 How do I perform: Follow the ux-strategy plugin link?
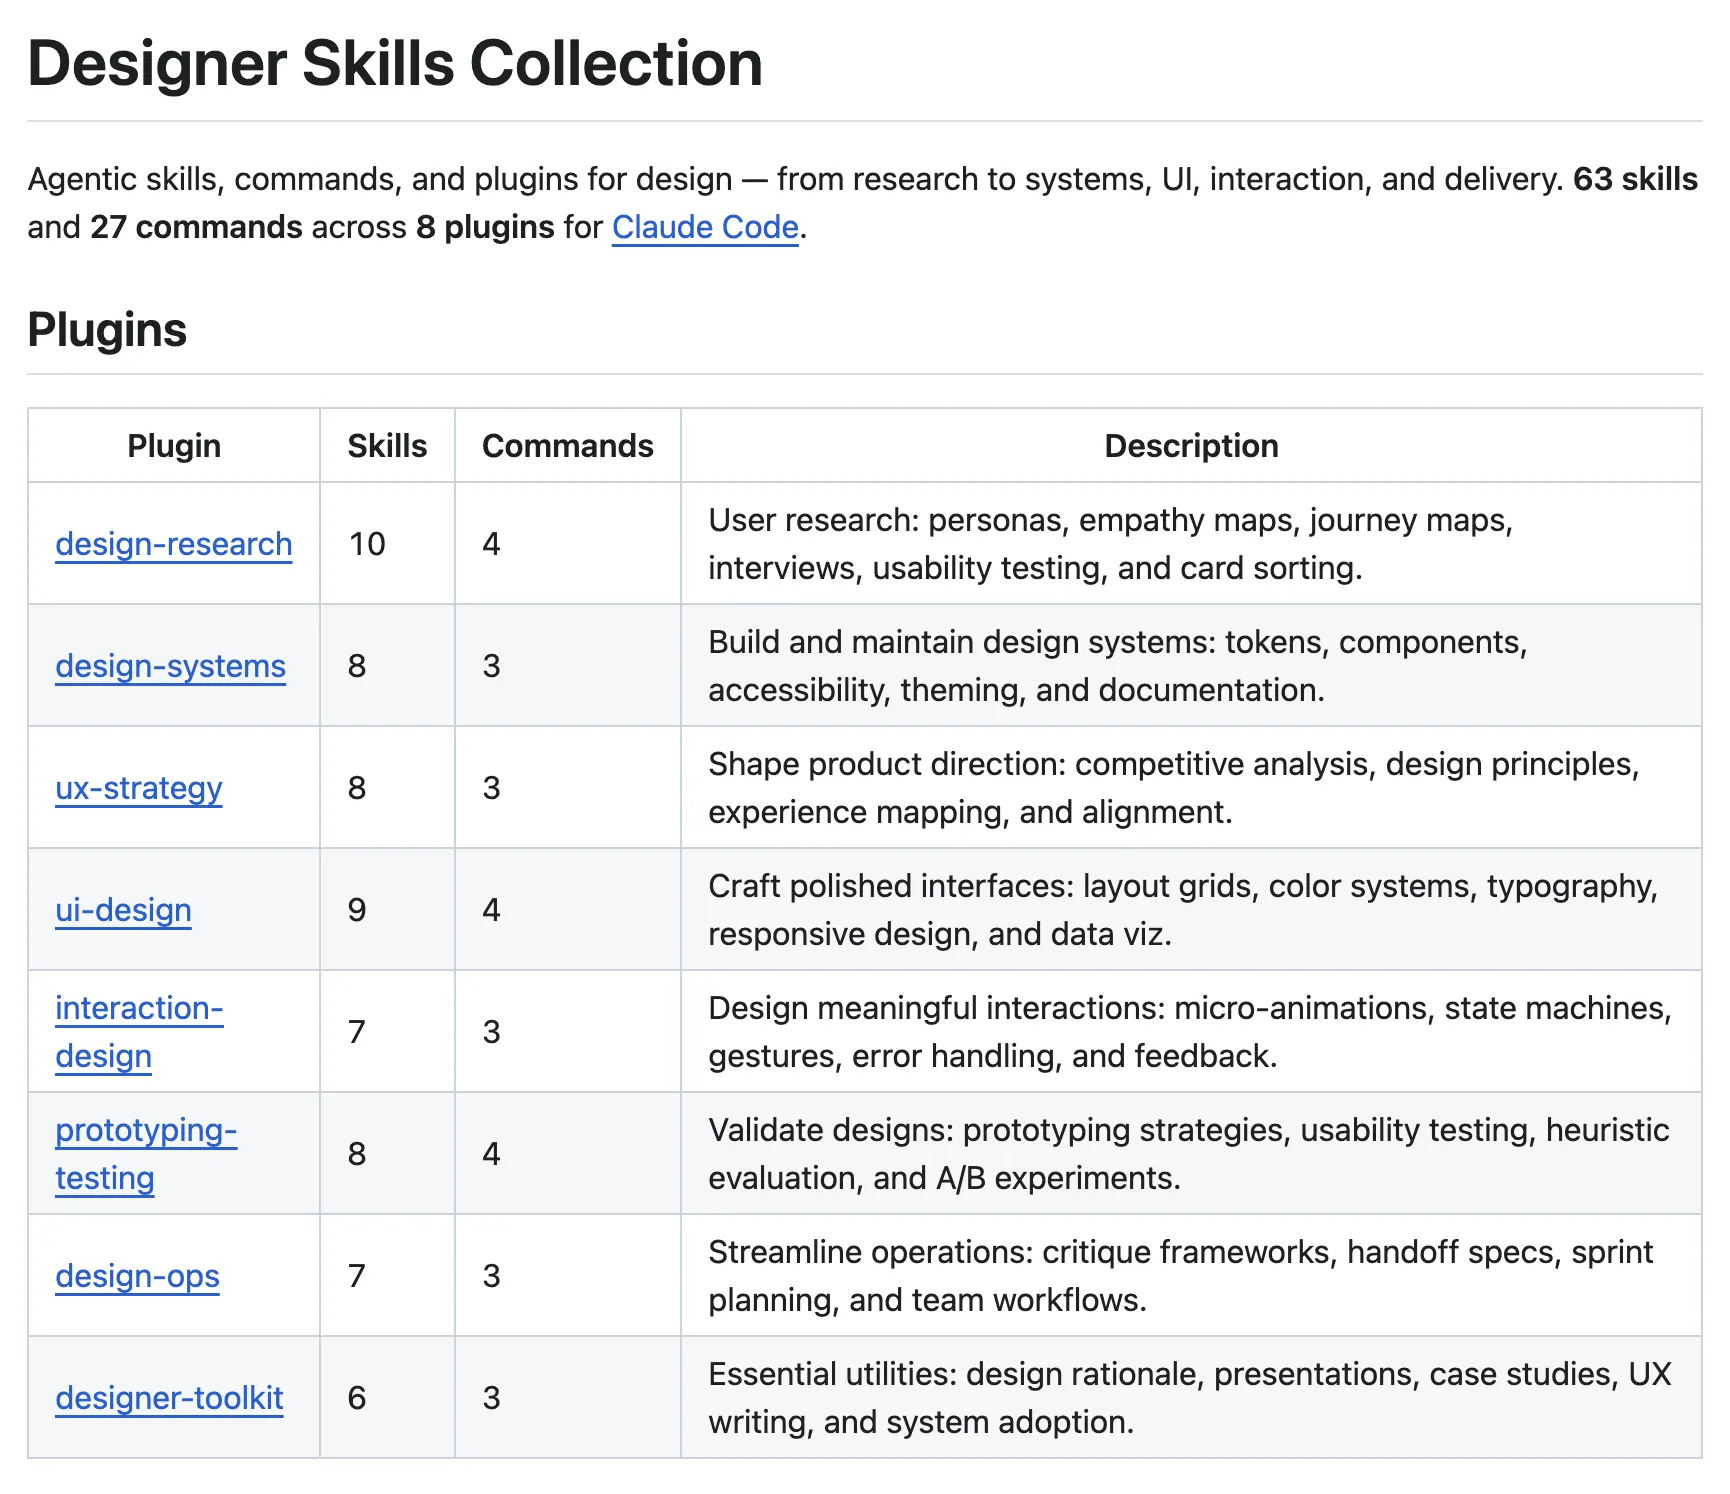point(138,788)
